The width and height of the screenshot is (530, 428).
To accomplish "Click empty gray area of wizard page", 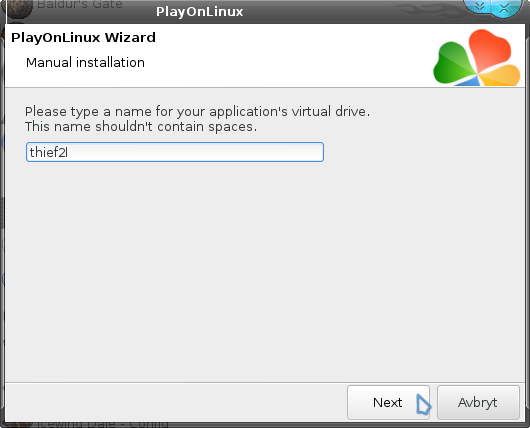I will pyautogui.click(x=264, y=270).
